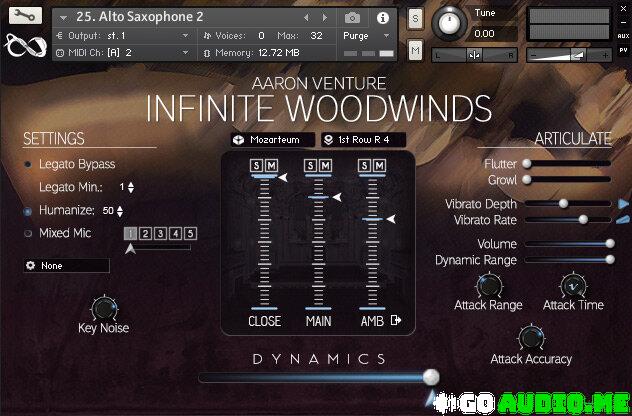This screenshot has width=632, height=416.
Task: Solo the CLOSE microphone channel
Action: [257, 165]
